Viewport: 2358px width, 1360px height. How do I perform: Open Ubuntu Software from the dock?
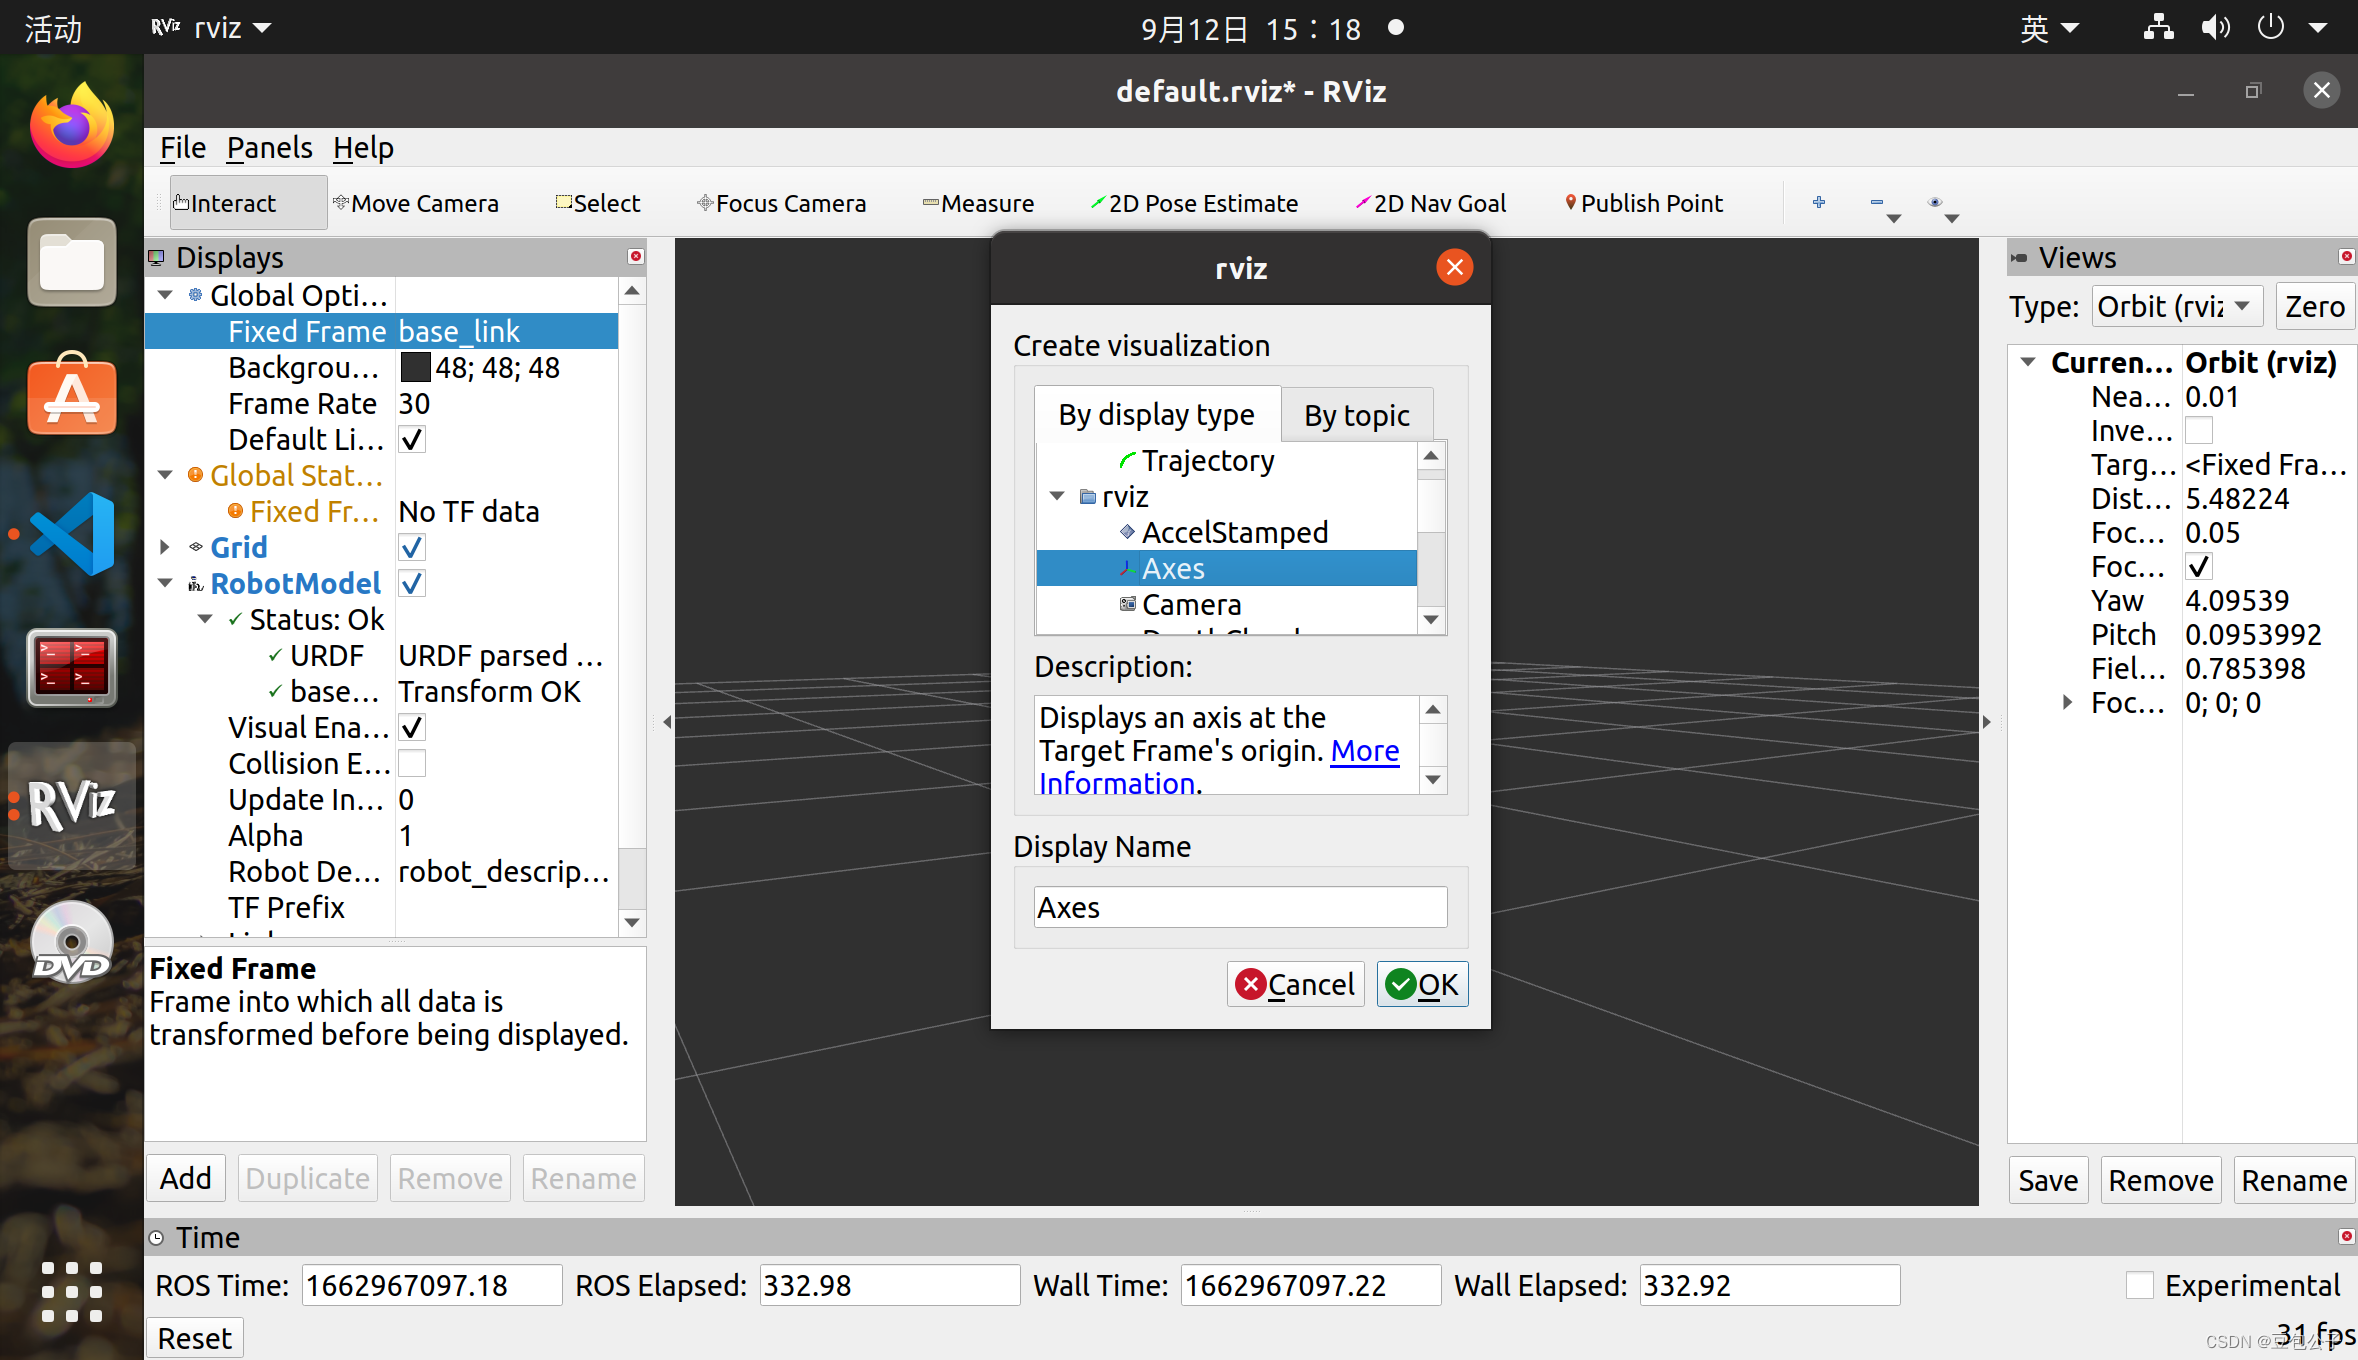point(72,395)
